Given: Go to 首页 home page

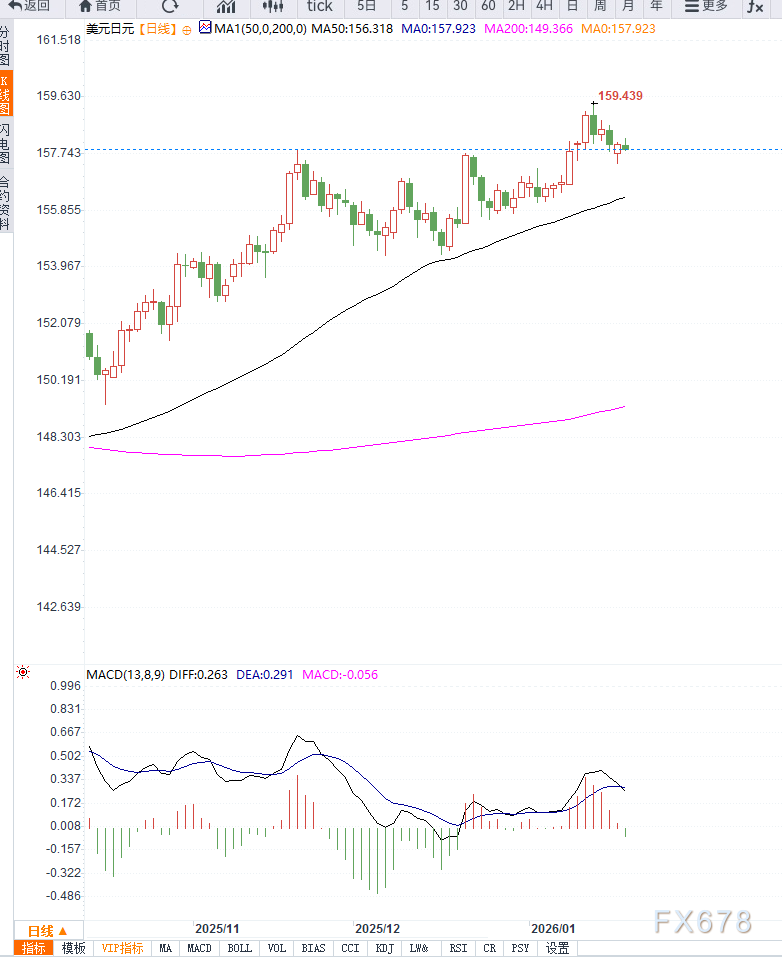Looking at the screenshot, I should pyautogui.click(x=98, y=6).
